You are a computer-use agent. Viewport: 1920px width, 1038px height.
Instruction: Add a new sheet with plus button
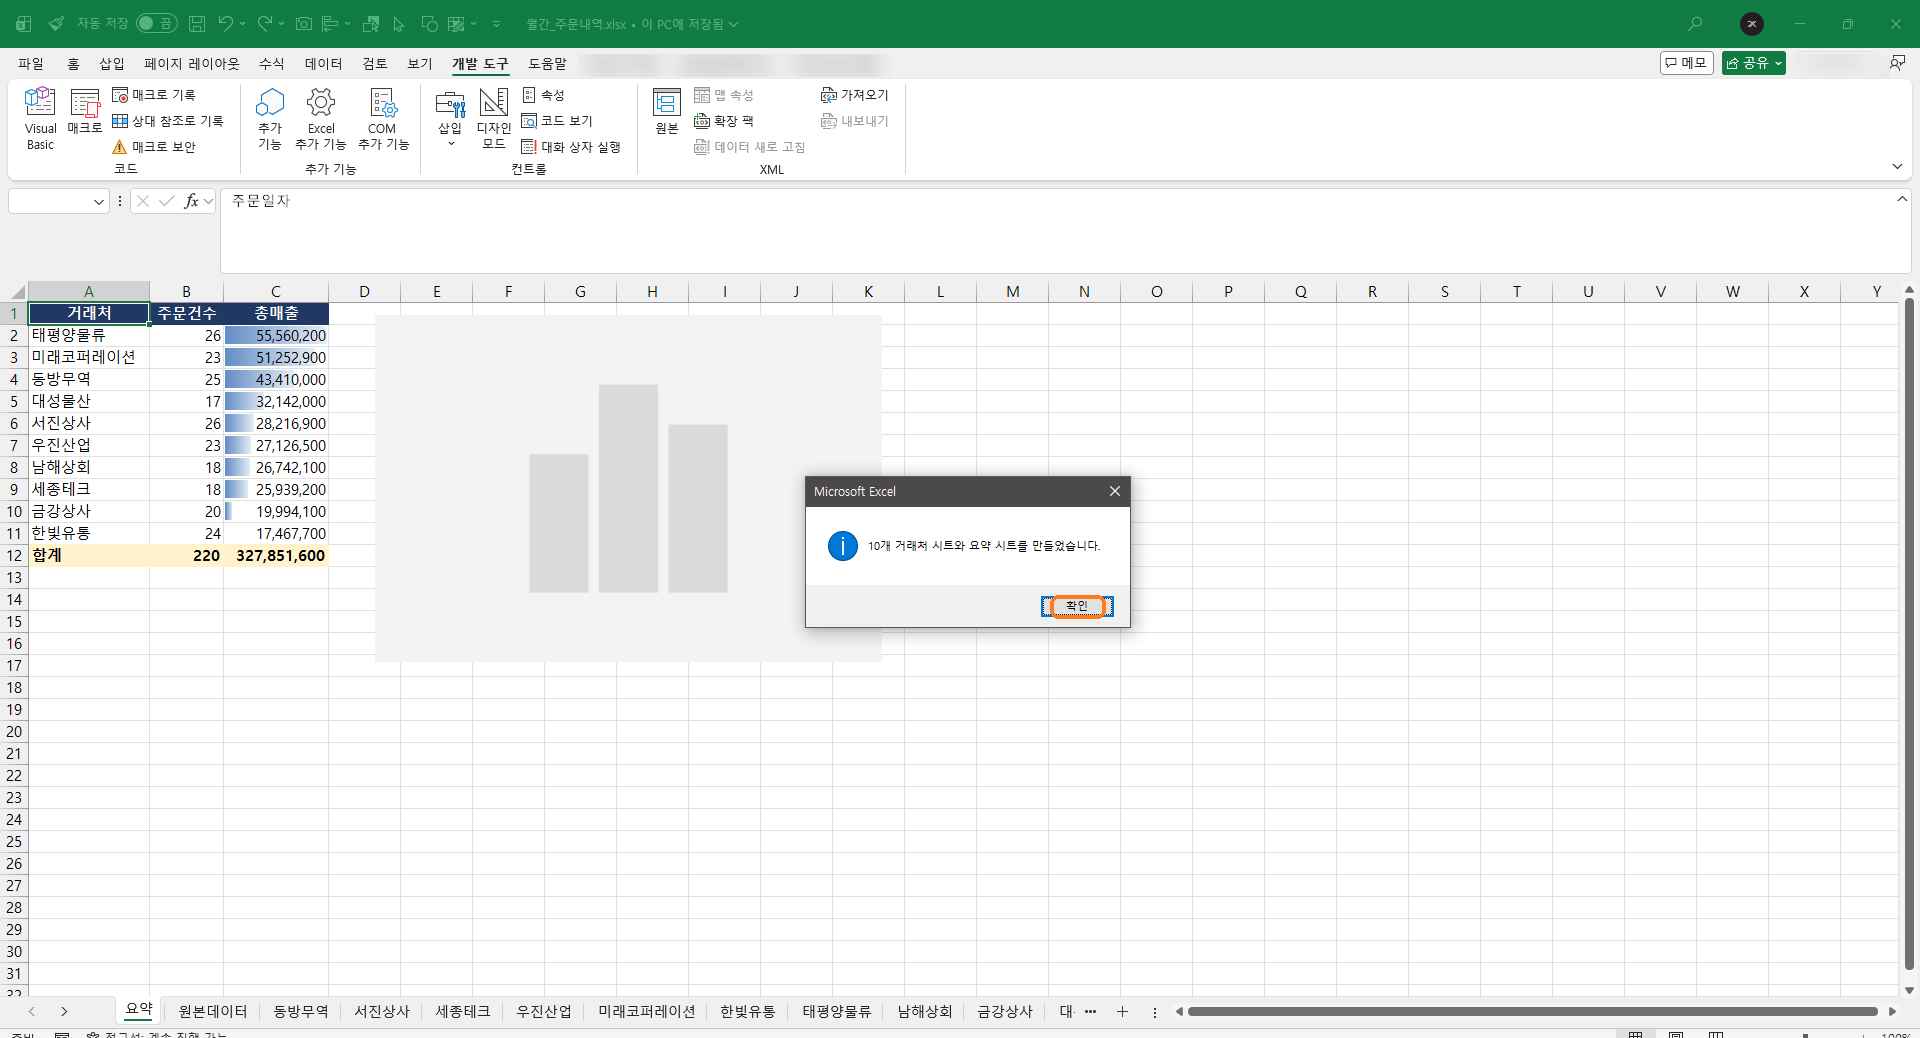[x=1122, y=1011]
